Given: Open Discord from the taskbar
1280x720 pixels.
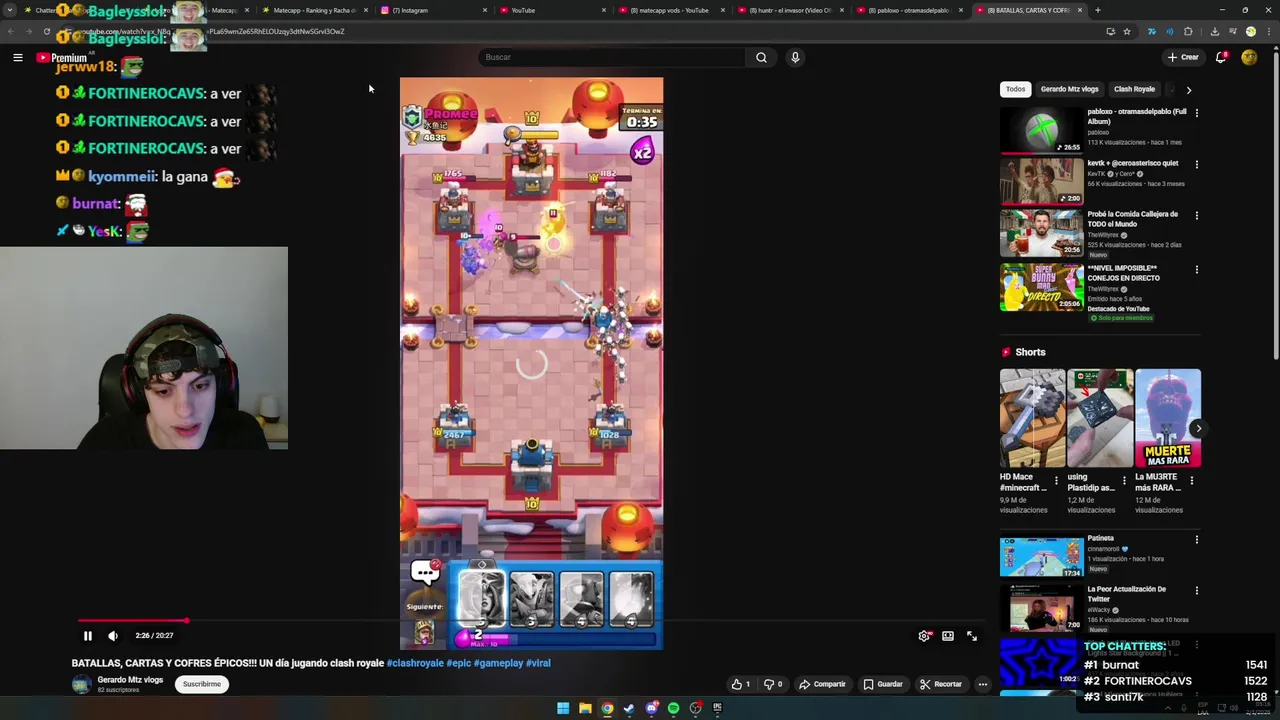Looking at the screenshot, I should click(651, 708).
